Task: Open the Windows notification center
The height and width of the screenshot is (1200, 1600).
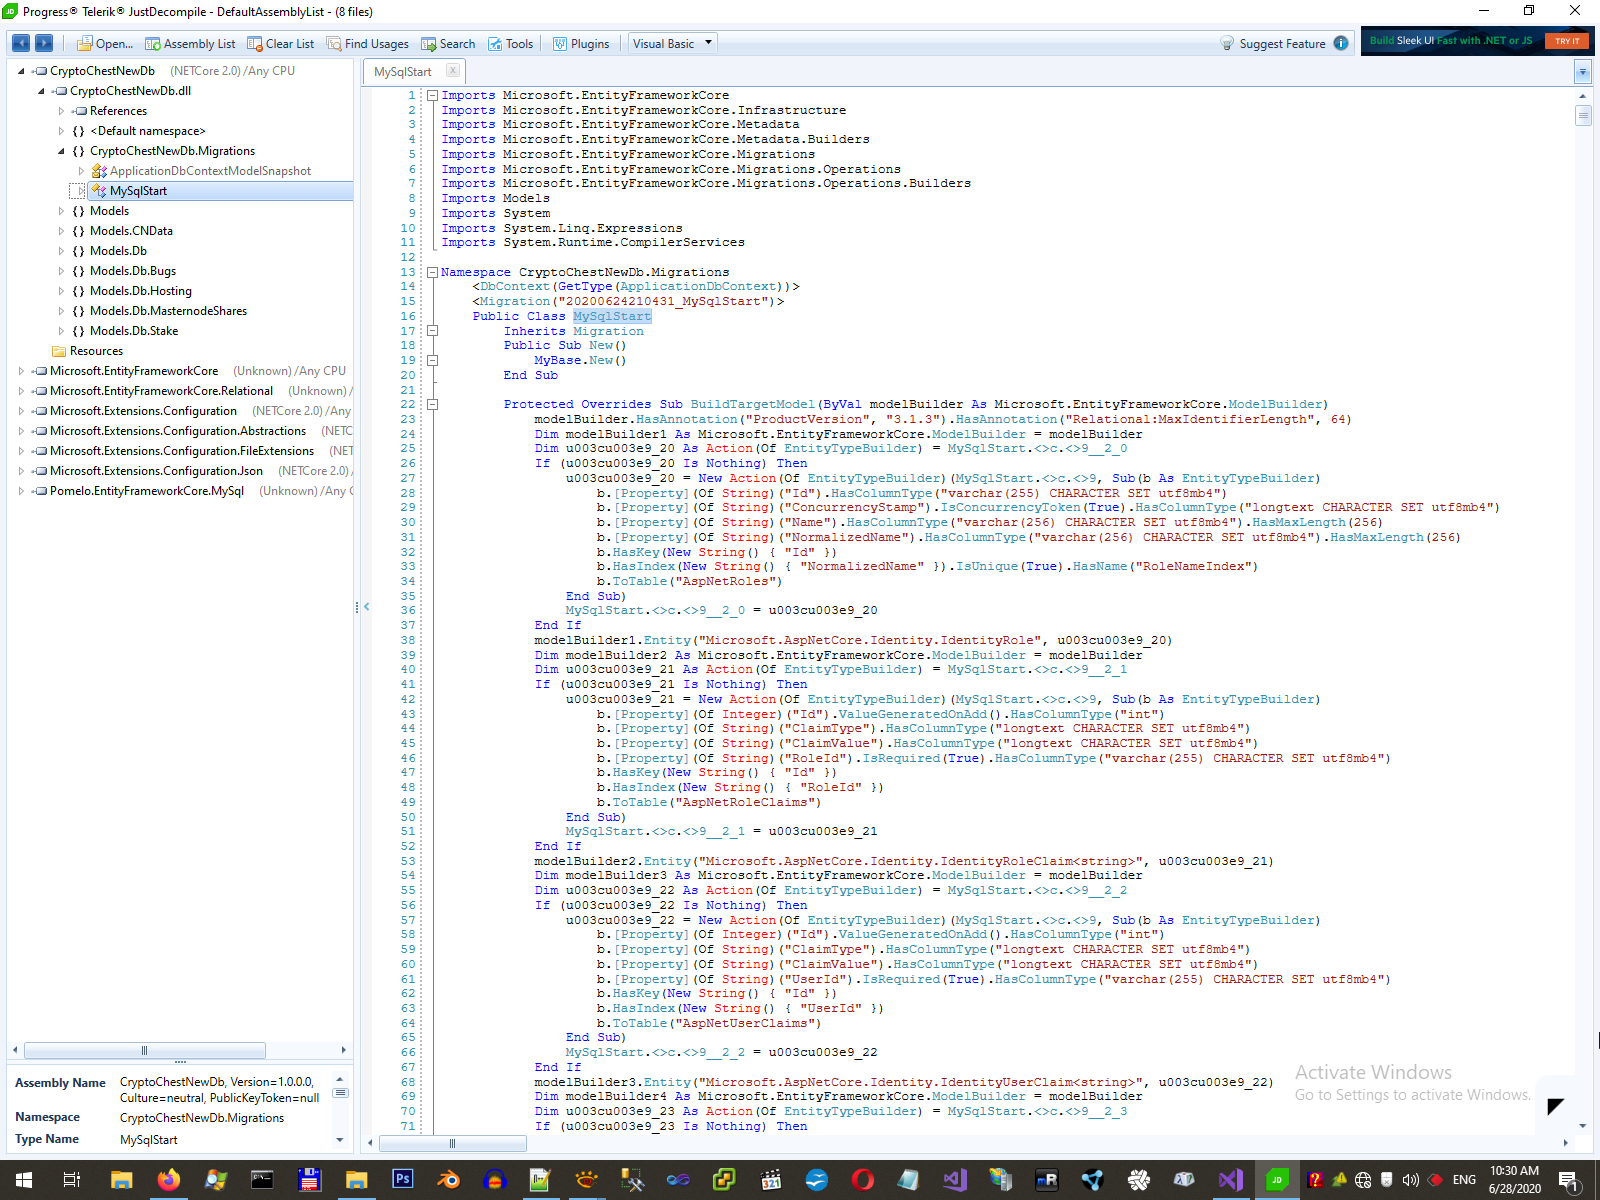Action: [x=1569, y=1180]
